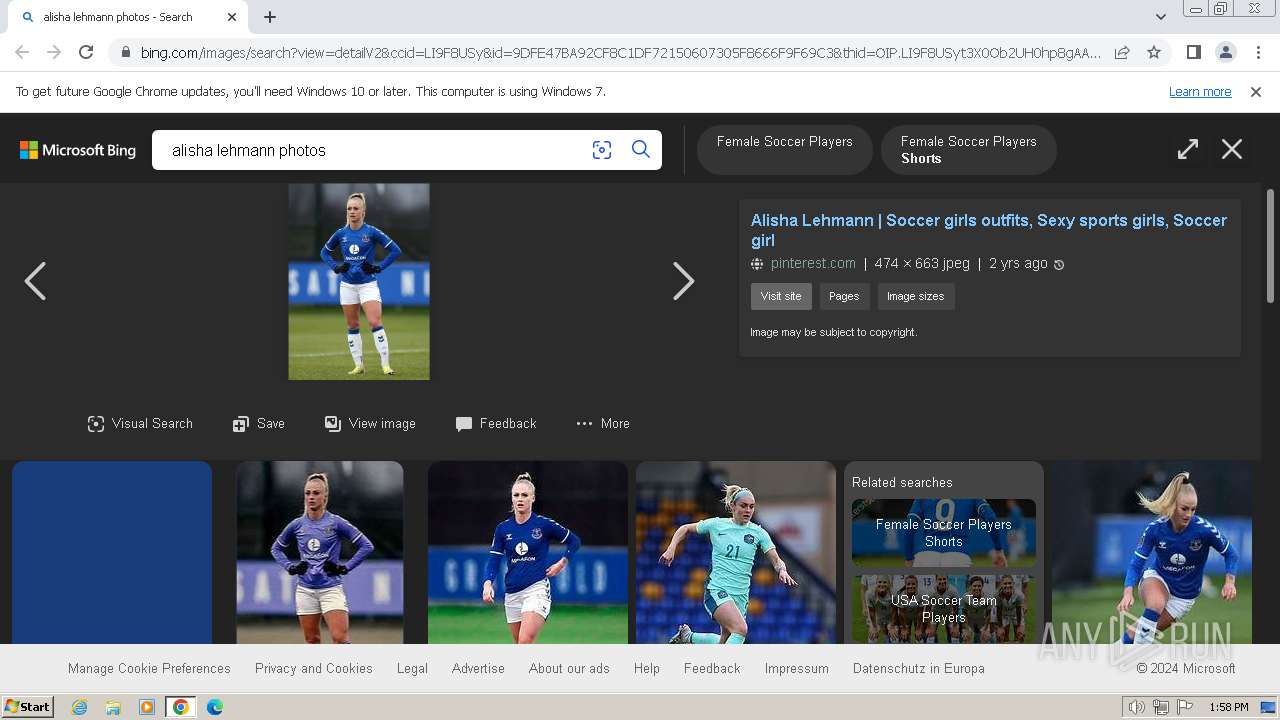Open Manage Cookie Preferences
1280x720 pixels.
(x=149, y=668)
